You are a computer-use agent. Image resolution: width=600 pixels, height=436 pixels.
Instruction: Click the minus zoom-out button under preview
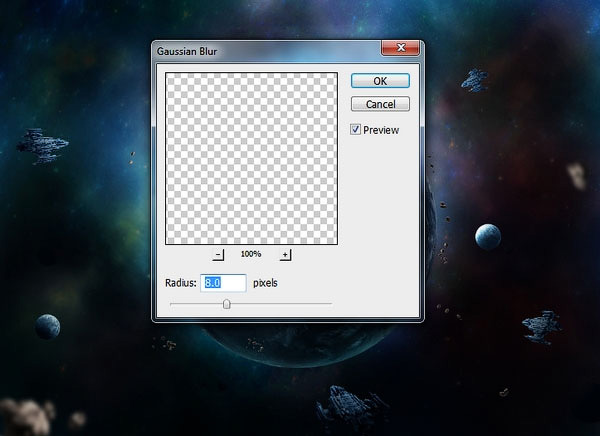pyautogui.click(x=219, y=255)
